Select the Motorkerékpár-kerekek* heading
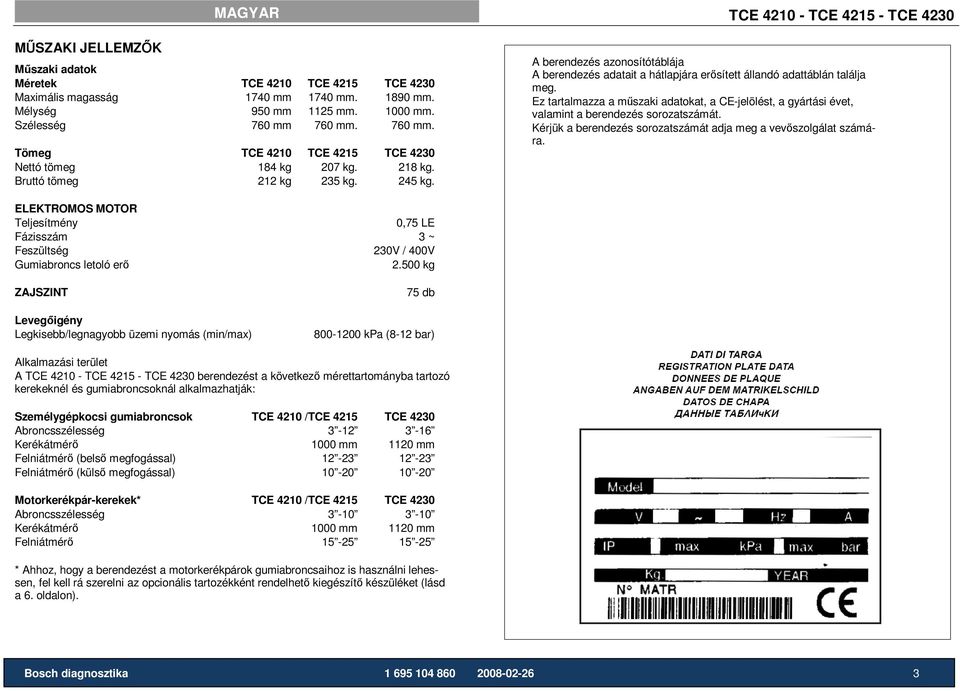Viewport: 960px width, 691px height. click(78, 500)
